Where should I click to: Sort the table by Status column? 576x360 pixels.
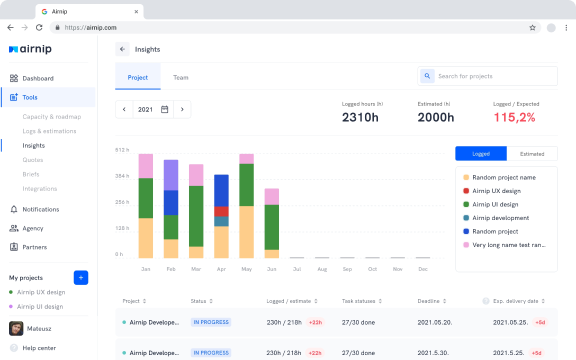pyautogui.click(x=201, y=301)
